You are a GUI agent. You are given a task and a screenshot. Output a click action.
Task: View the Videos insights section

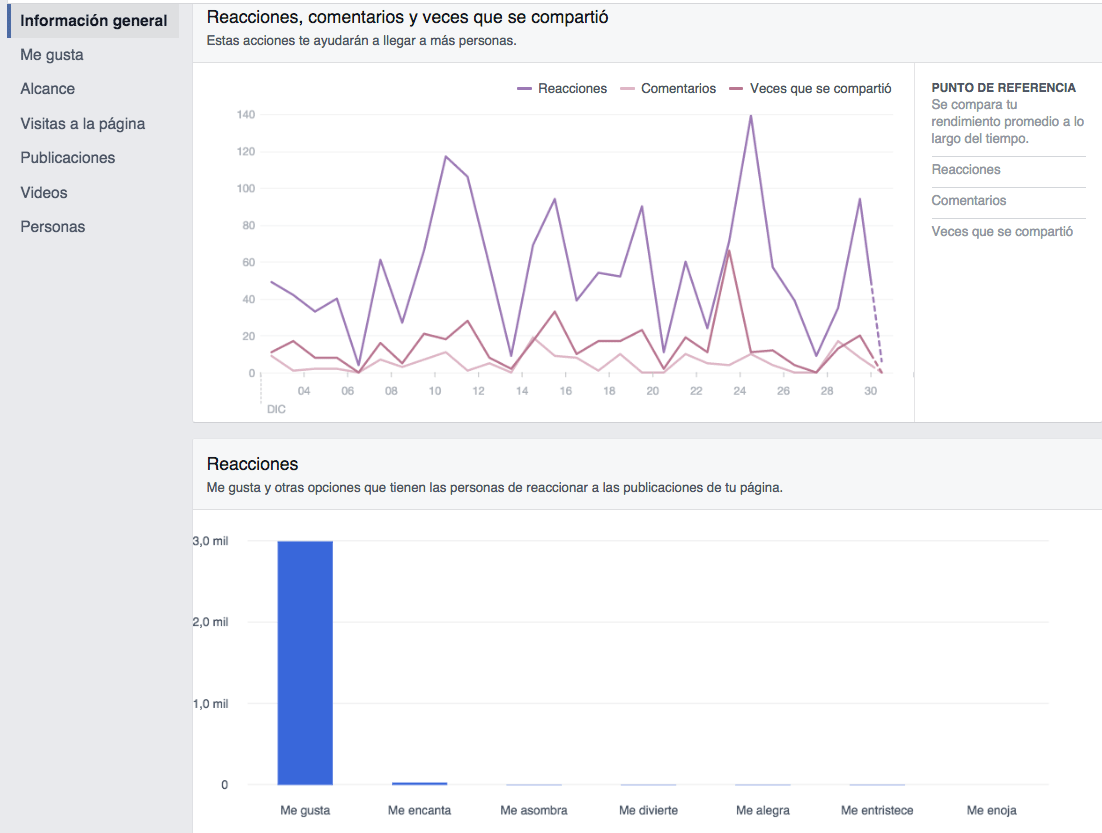[x=44, y=192]
